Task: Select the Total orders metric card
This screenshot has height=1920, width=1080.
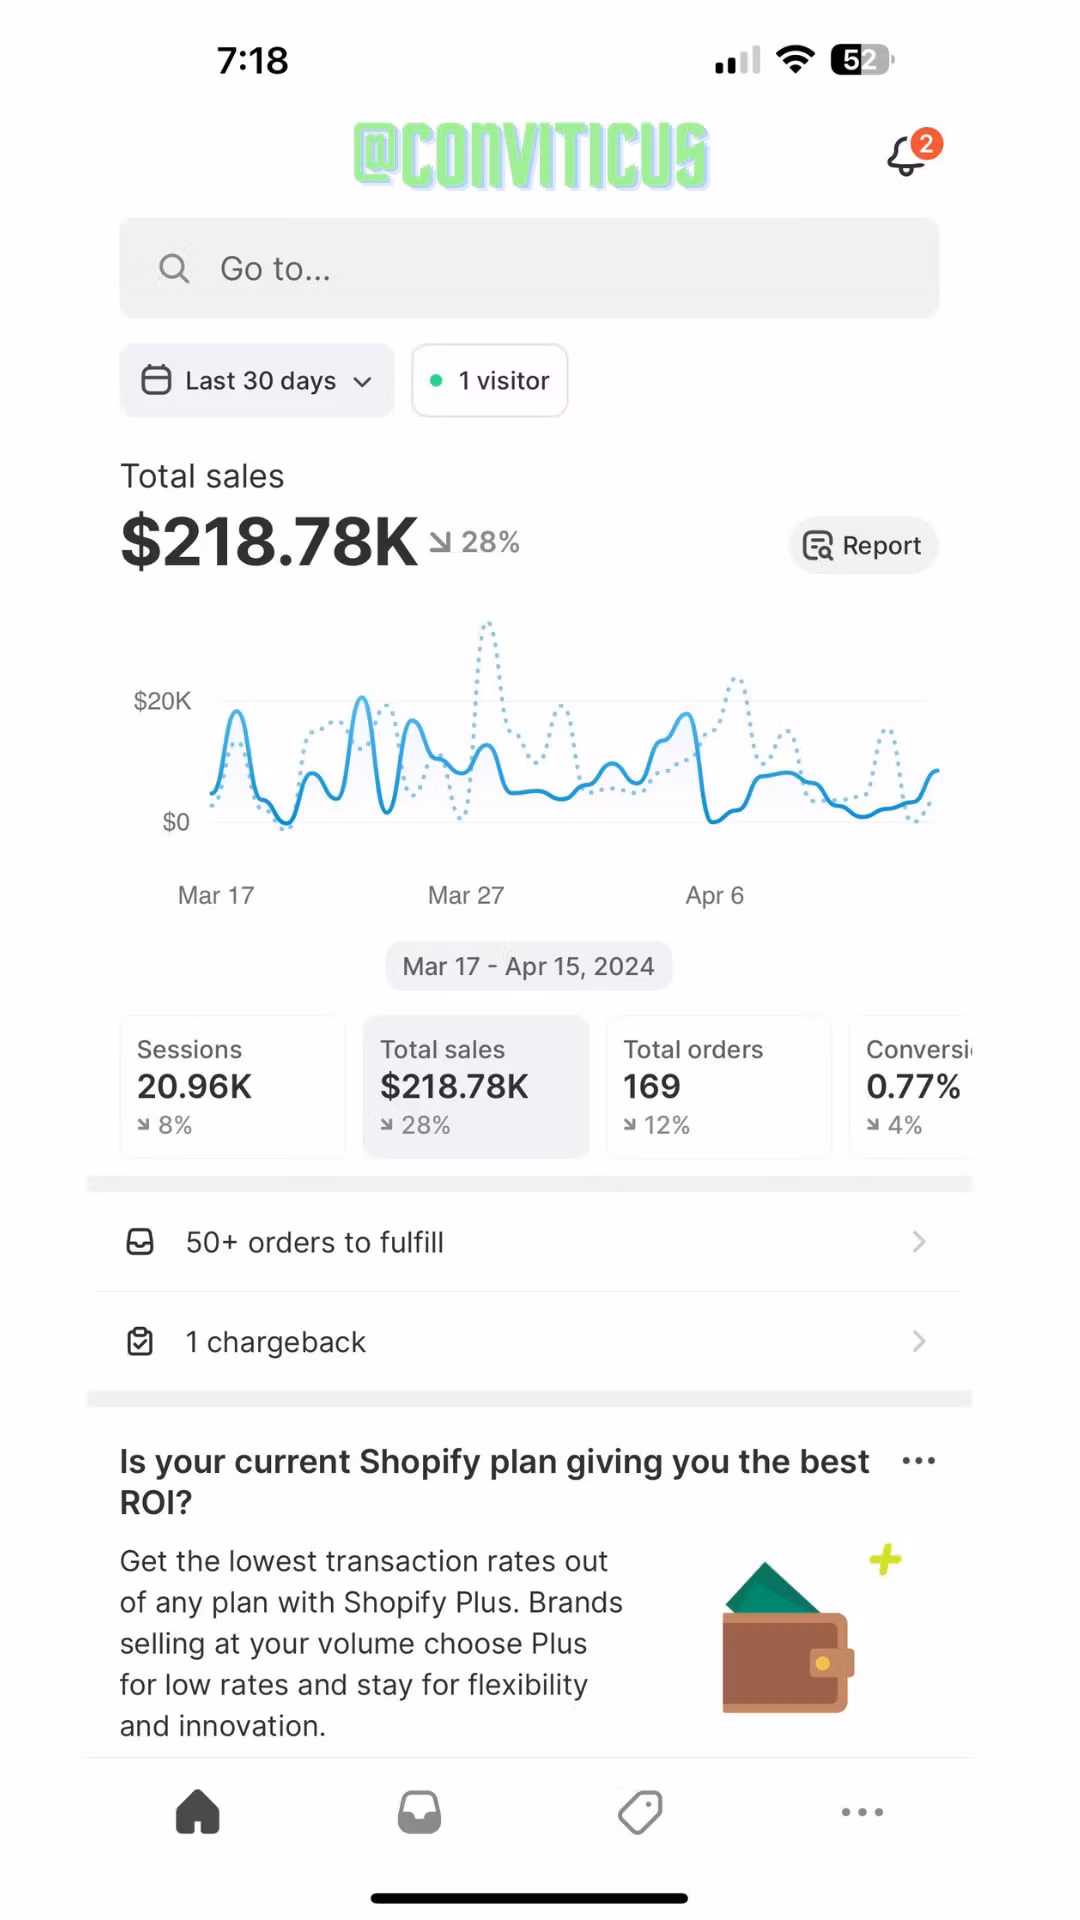Action: 718,1086
